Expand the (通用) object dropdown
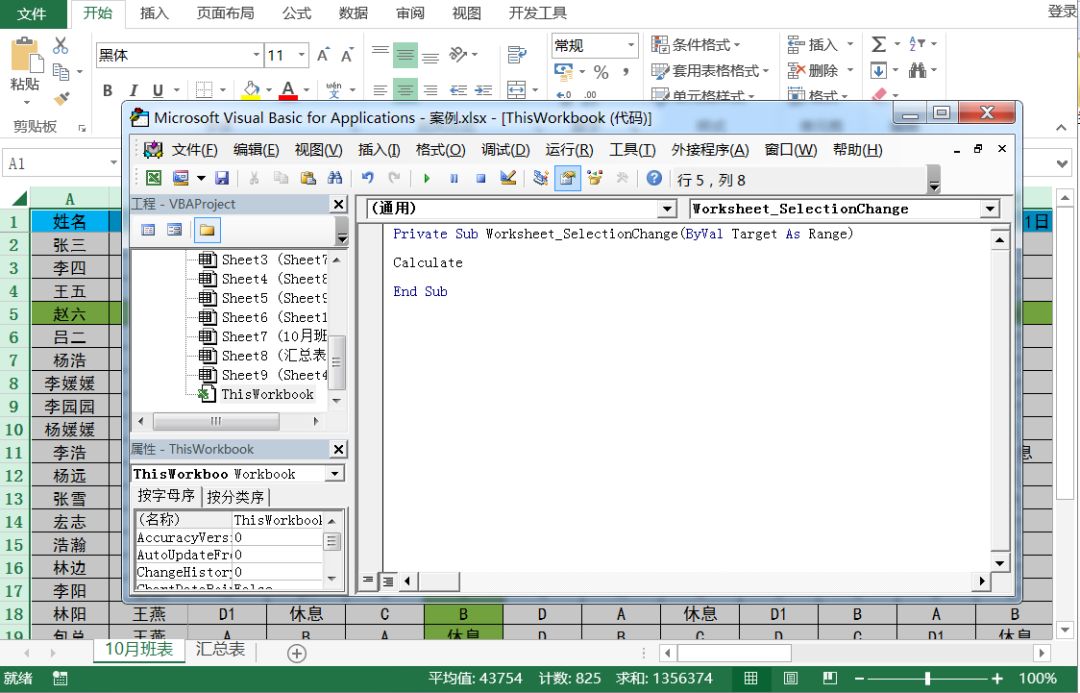 coord(667,209)
